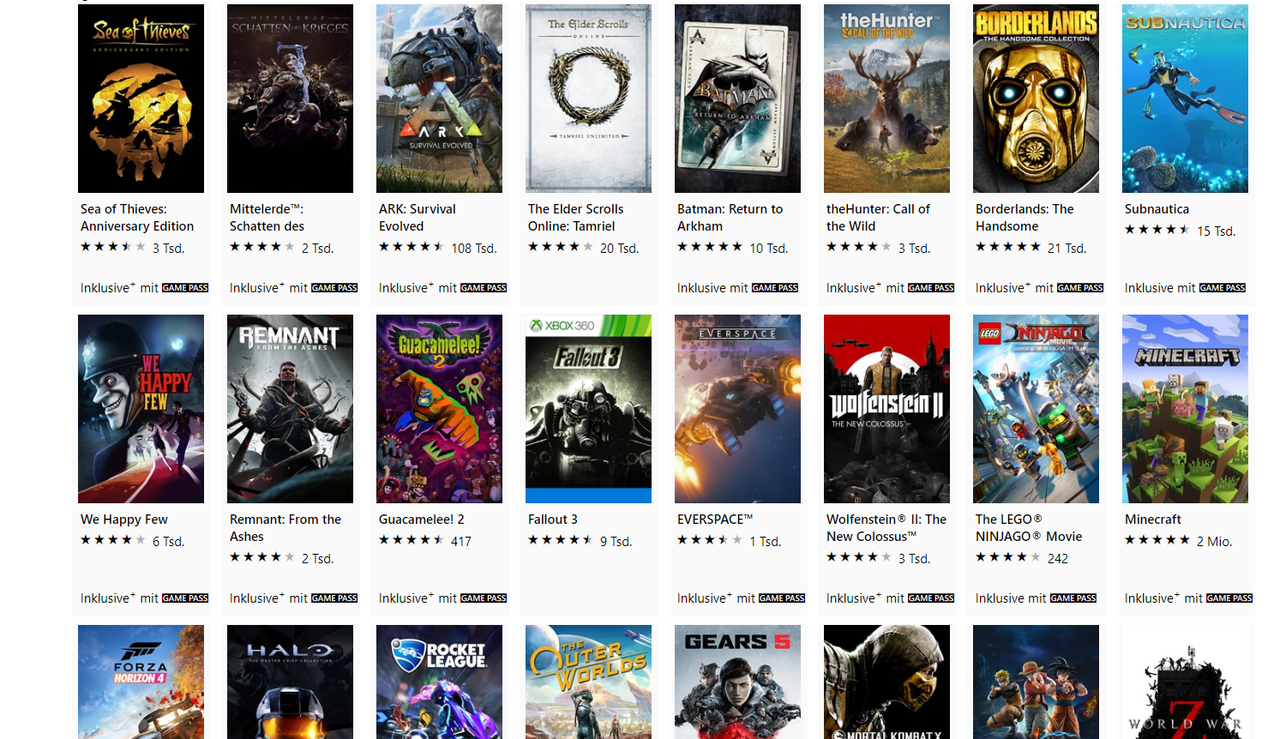Open the Sea of Thieves cover art
Viewport: 1280px width, 739px height.
(141, 98)
